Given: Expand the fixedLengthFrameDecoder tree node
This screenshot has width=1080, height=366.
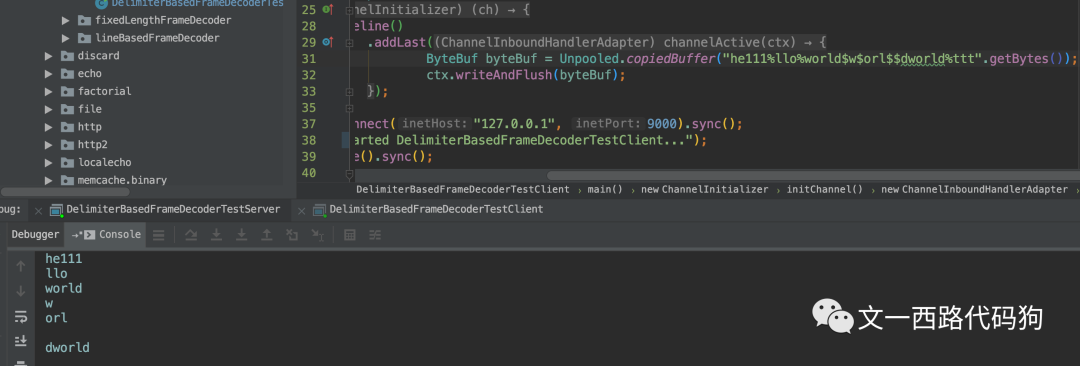Looking at the screenshot, I should (x=66, y=20).
